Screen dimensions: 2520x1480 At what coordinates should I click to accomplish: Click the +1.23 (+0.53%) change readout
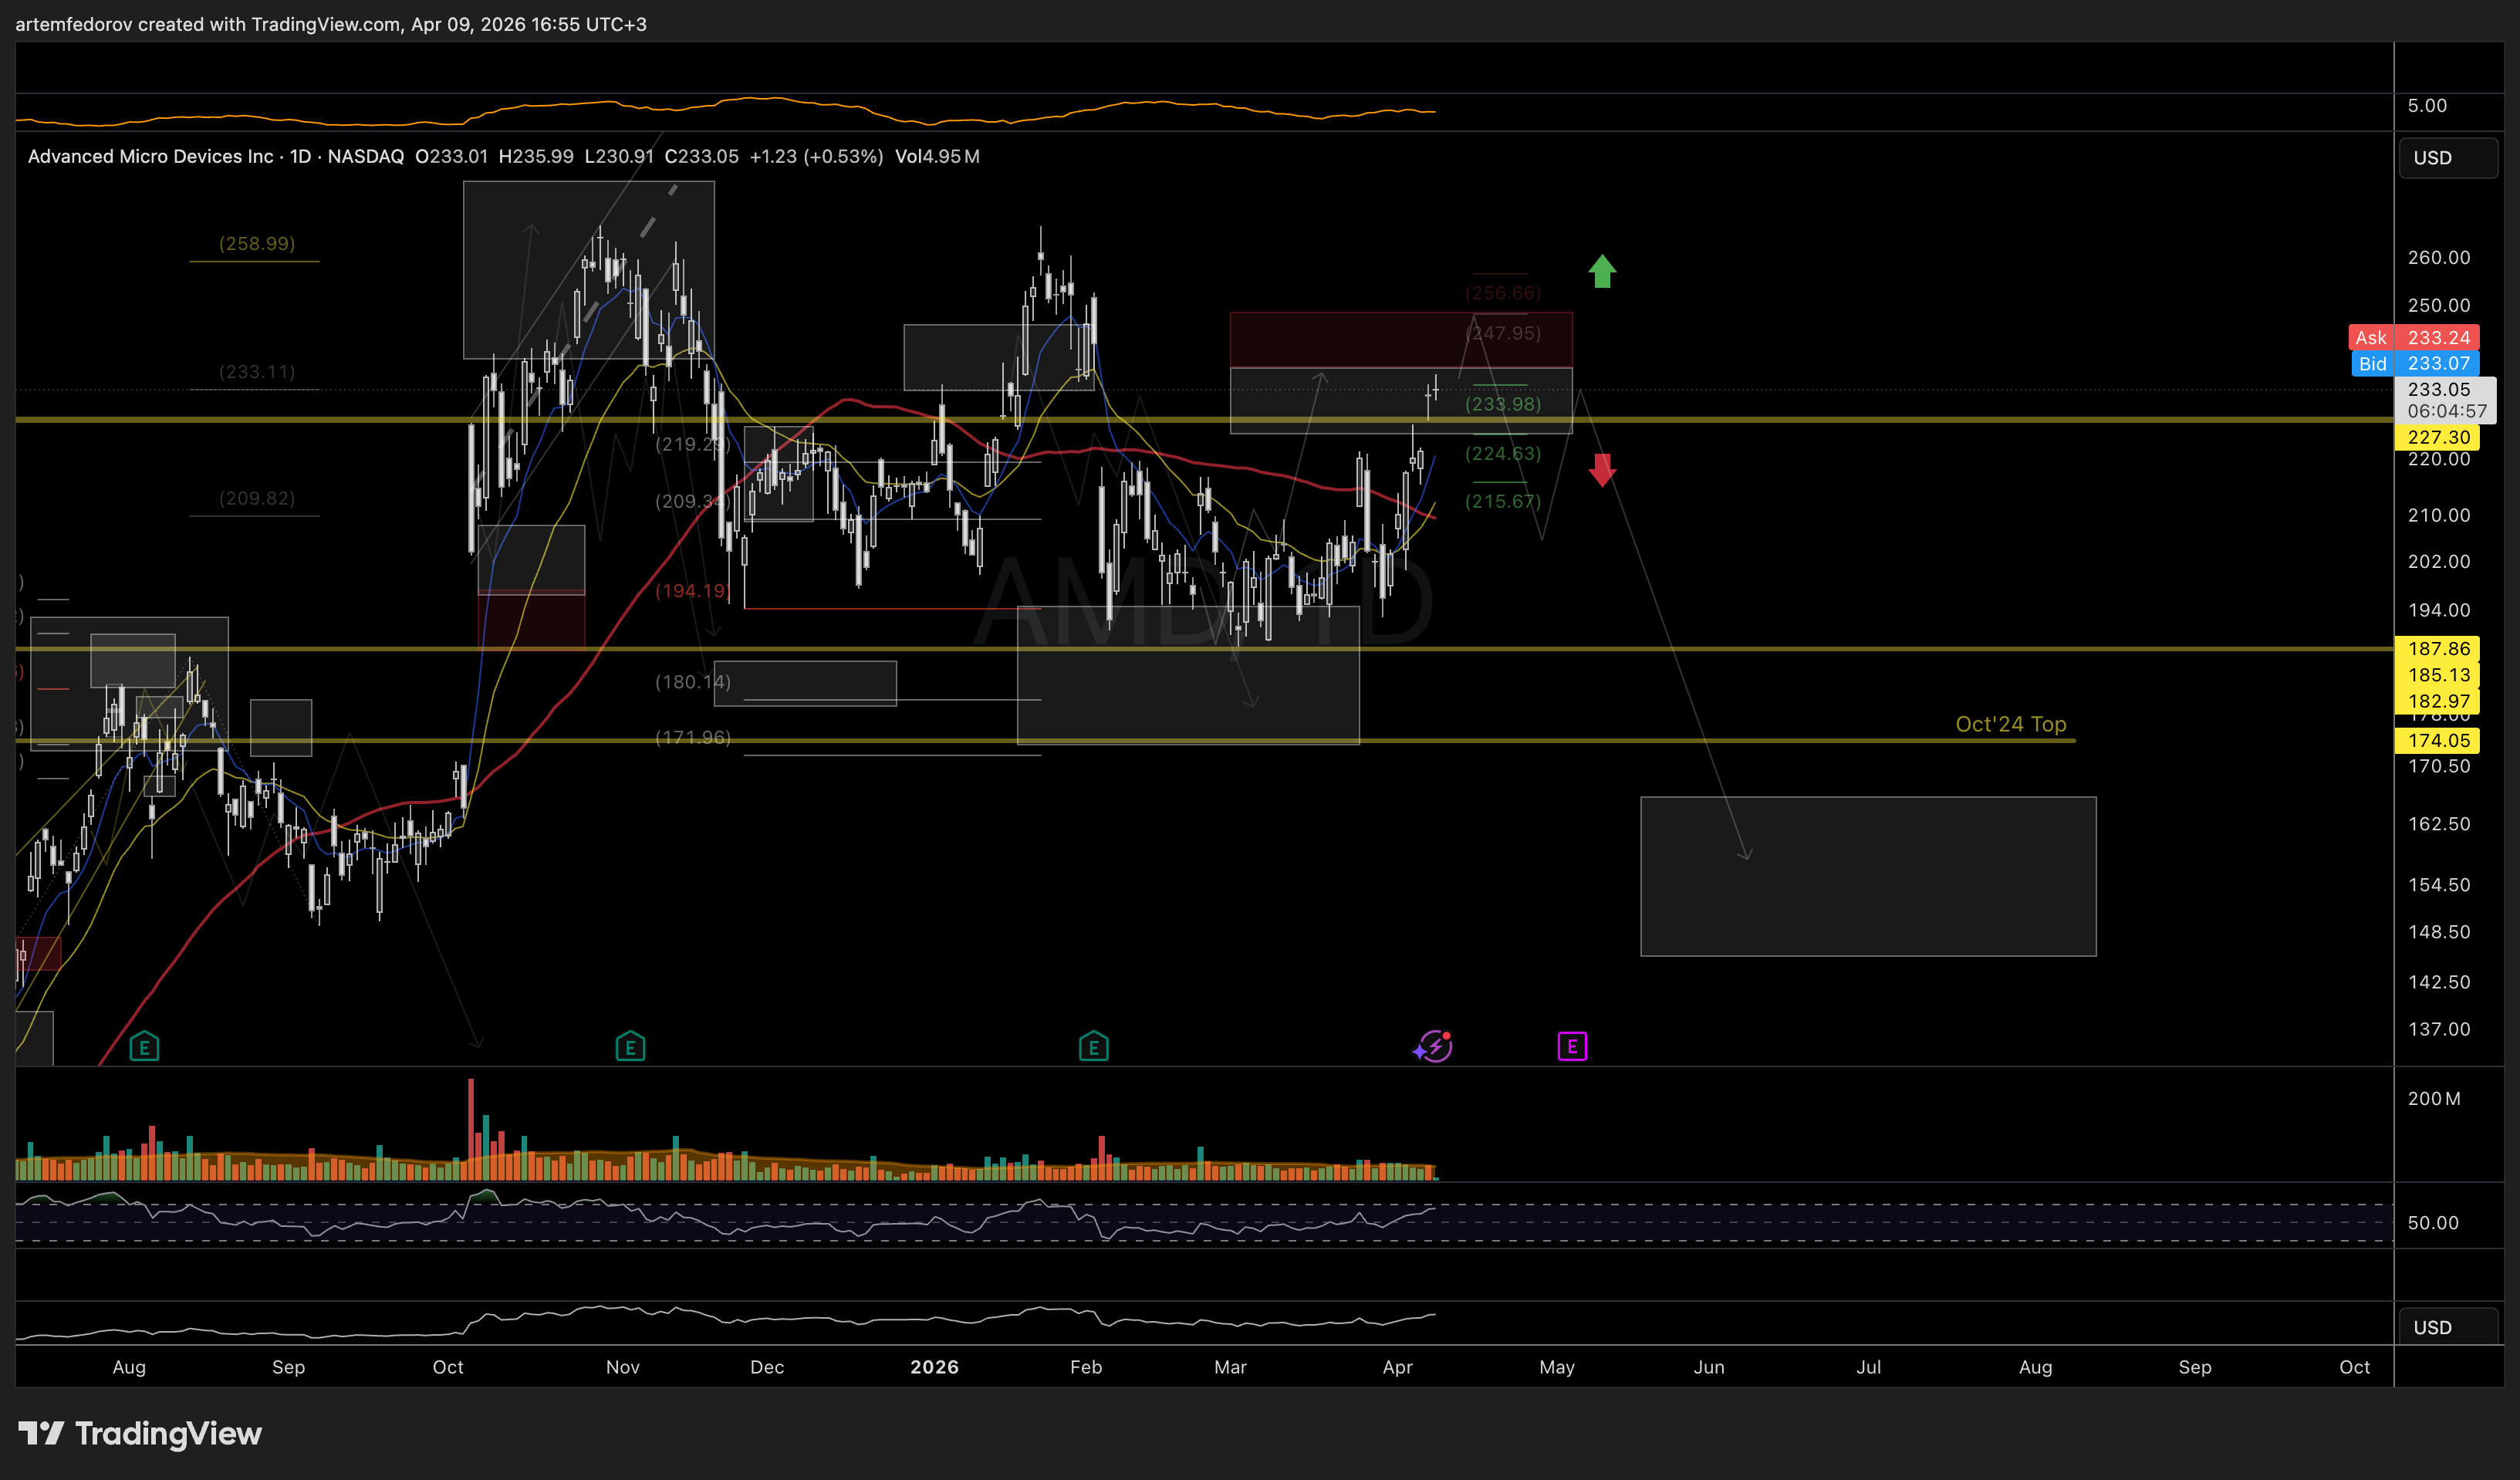[x=816, y=157]
